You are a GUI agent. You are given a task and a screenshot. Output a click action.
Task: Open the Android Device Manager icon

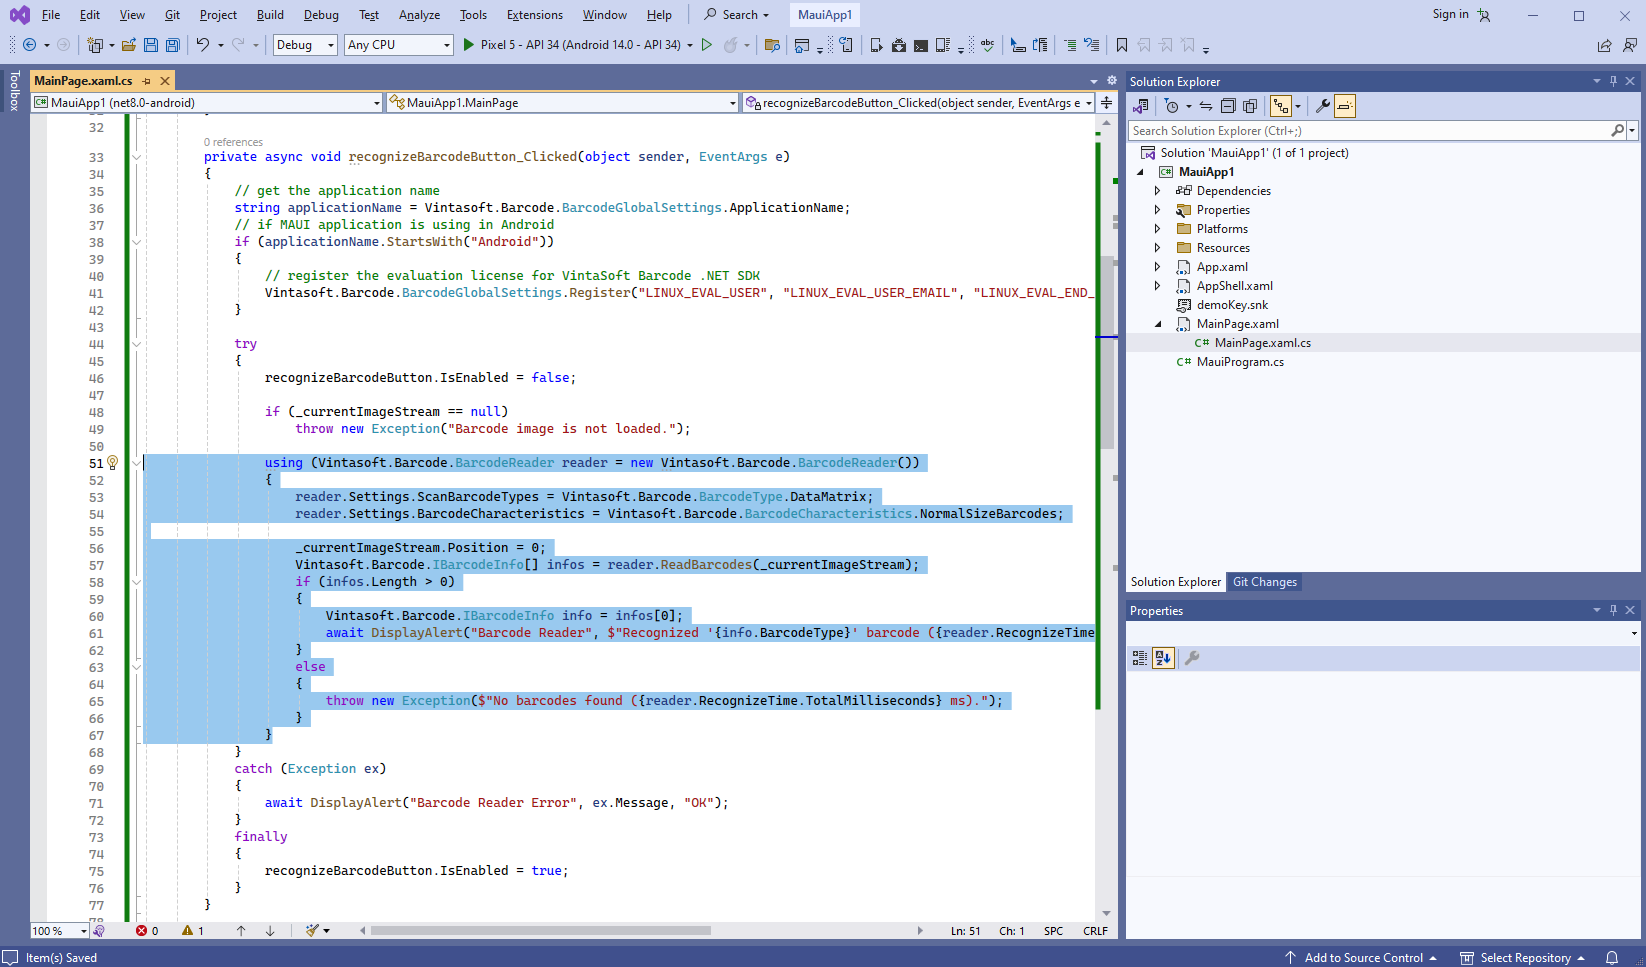click(x=876, y=45)
